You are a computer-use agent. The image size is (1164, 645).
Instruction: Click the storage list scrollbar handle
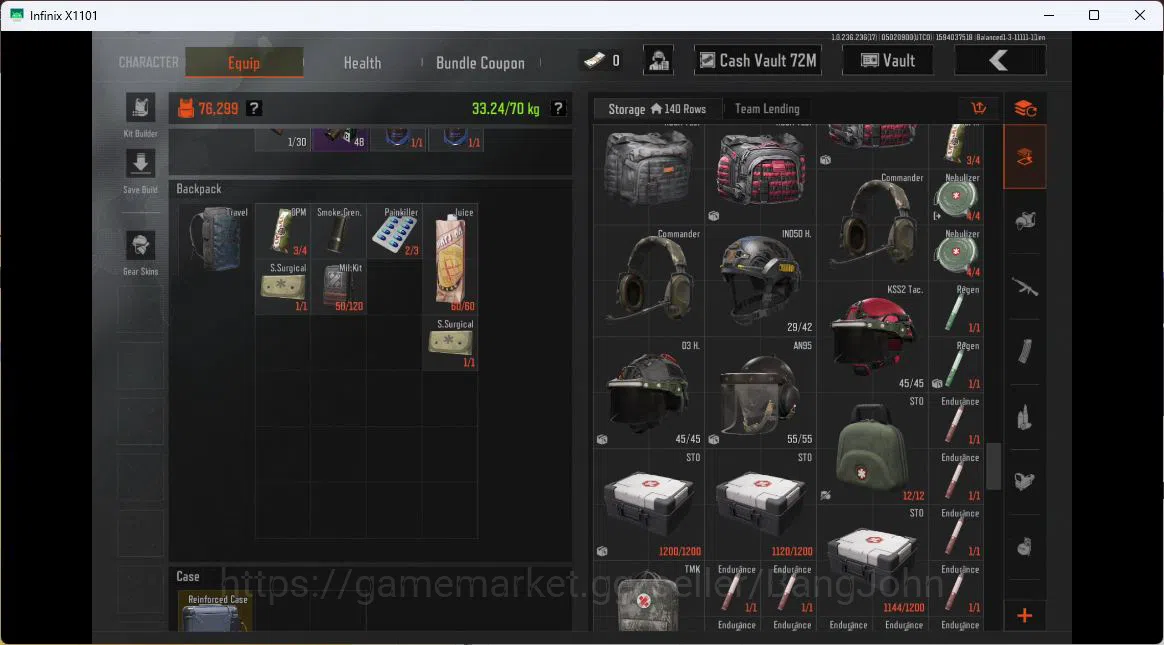point(993,466)
